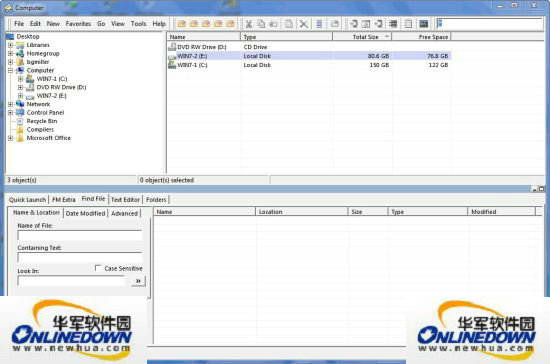
Task: Select the Advanced search tab
Action: tap(124, 213)
